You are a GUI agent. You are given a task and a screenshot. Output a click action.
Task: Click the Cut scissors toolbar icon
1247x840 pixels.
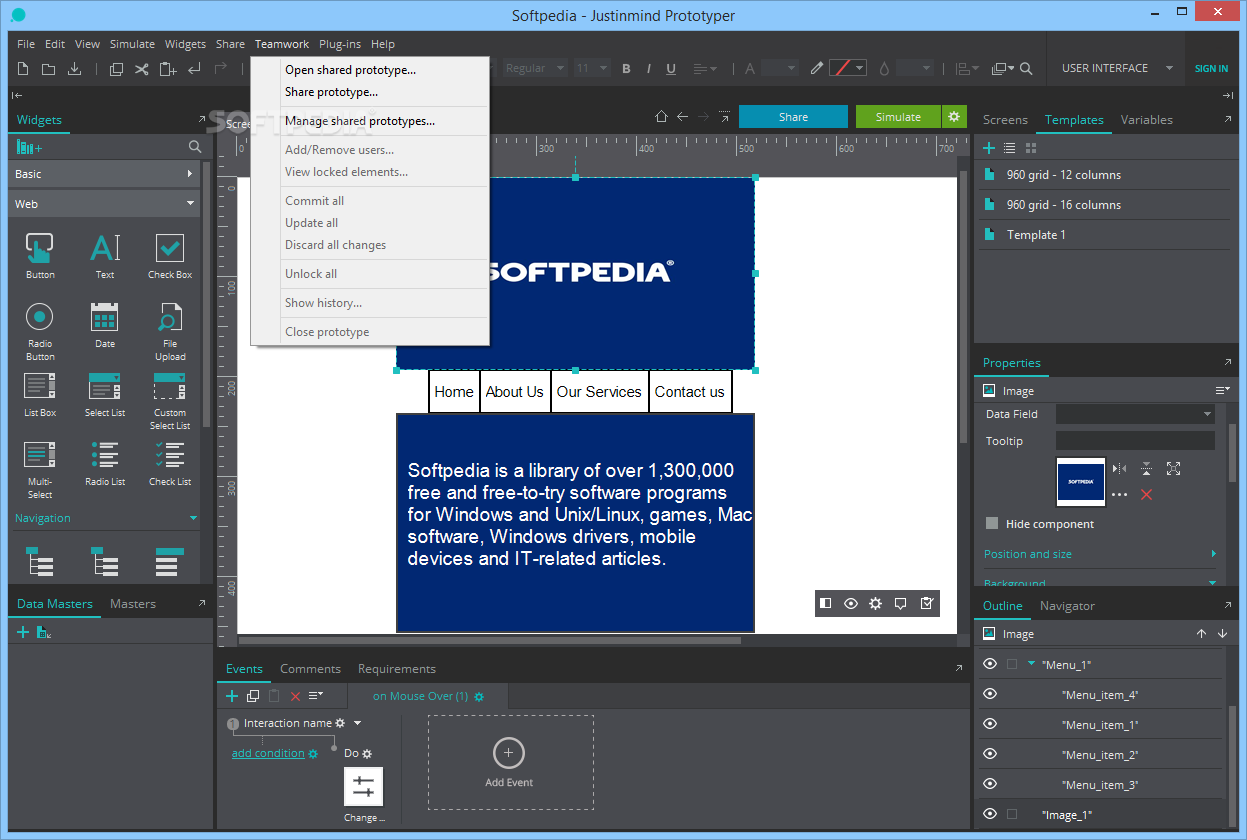click(142, 69)
